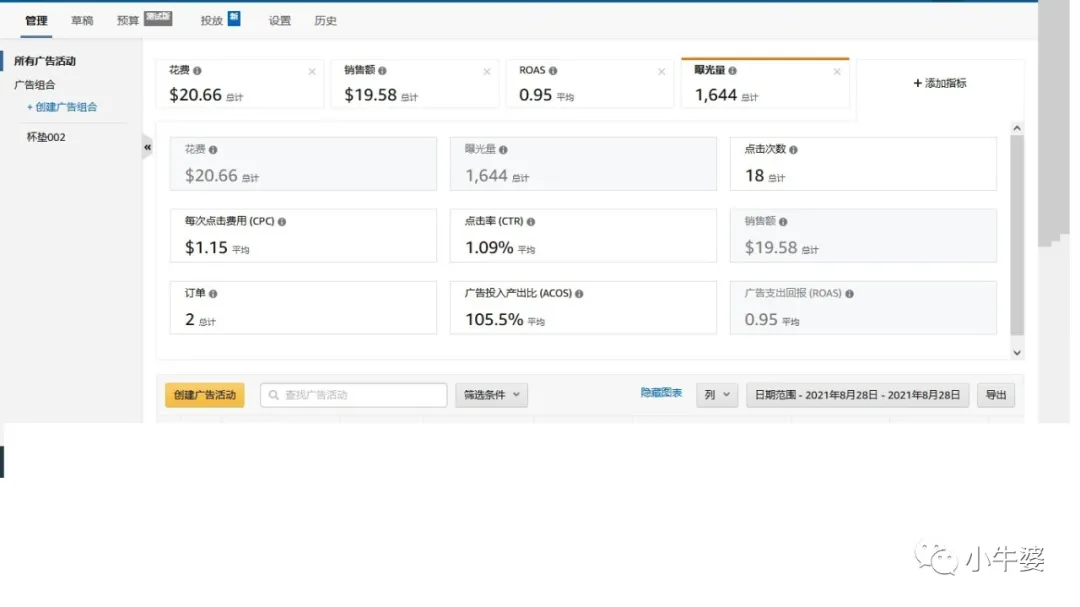1080x607 pixels.
Task: Click the 隐藏图表 hide chart link
Action: (x=662, y=393)
